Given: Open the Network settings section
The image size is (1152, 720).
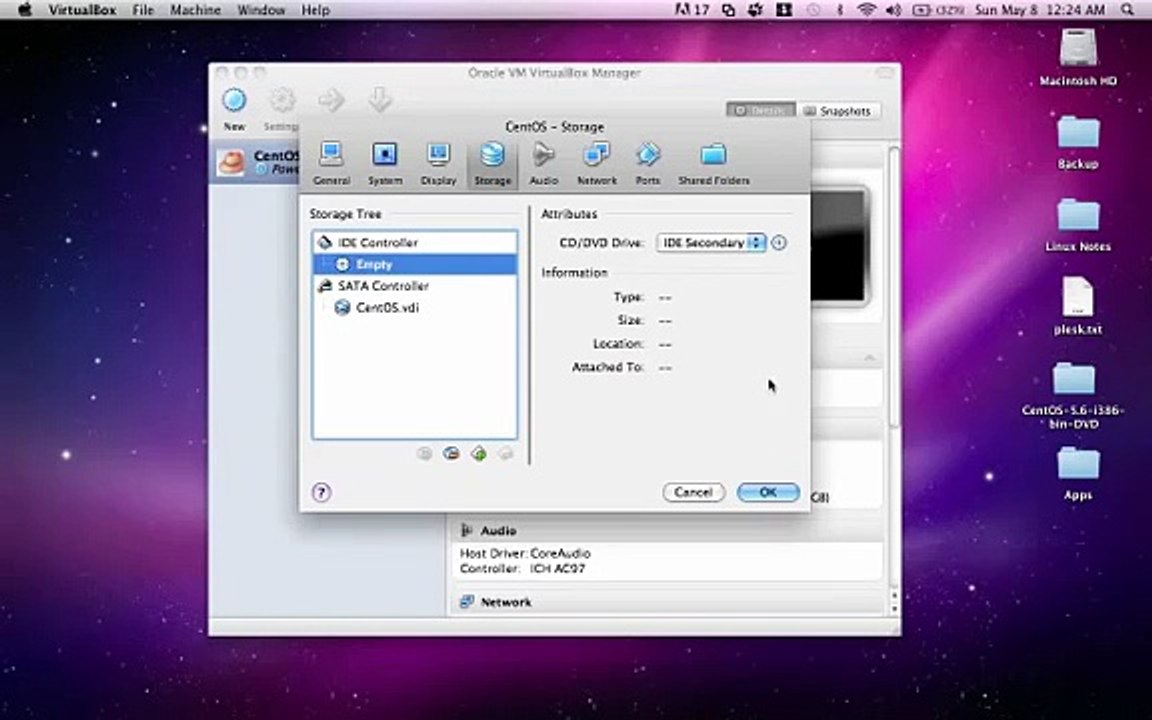Looking at the screenshot, I should click(x=597, y=163).
